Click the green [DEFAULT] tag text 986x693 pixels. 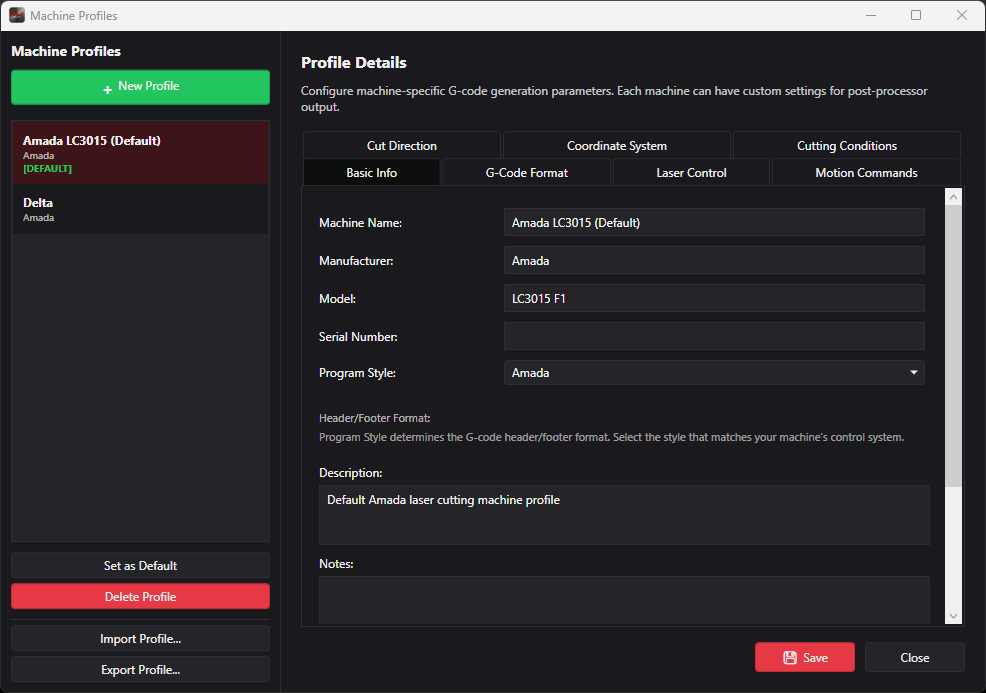[x=47, y=169]
